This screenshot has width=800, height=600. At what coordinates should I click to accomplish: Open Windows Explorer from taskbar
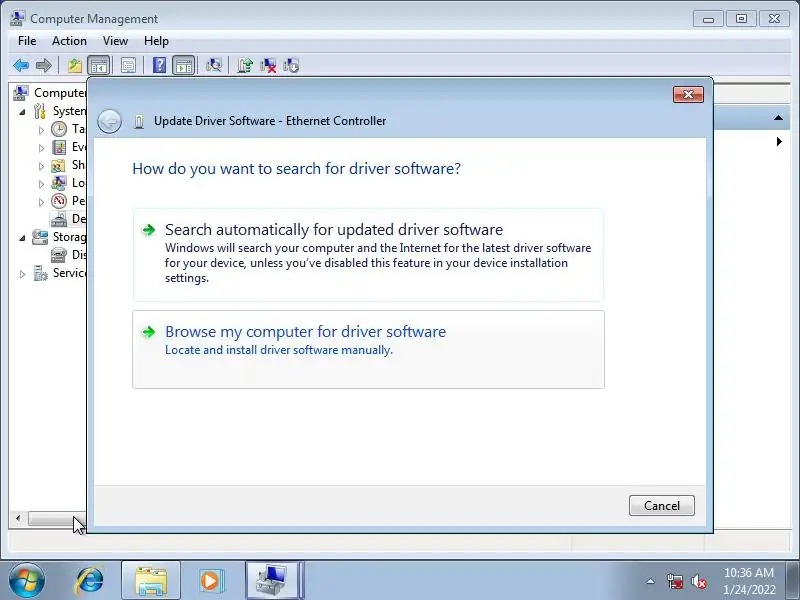151,581
